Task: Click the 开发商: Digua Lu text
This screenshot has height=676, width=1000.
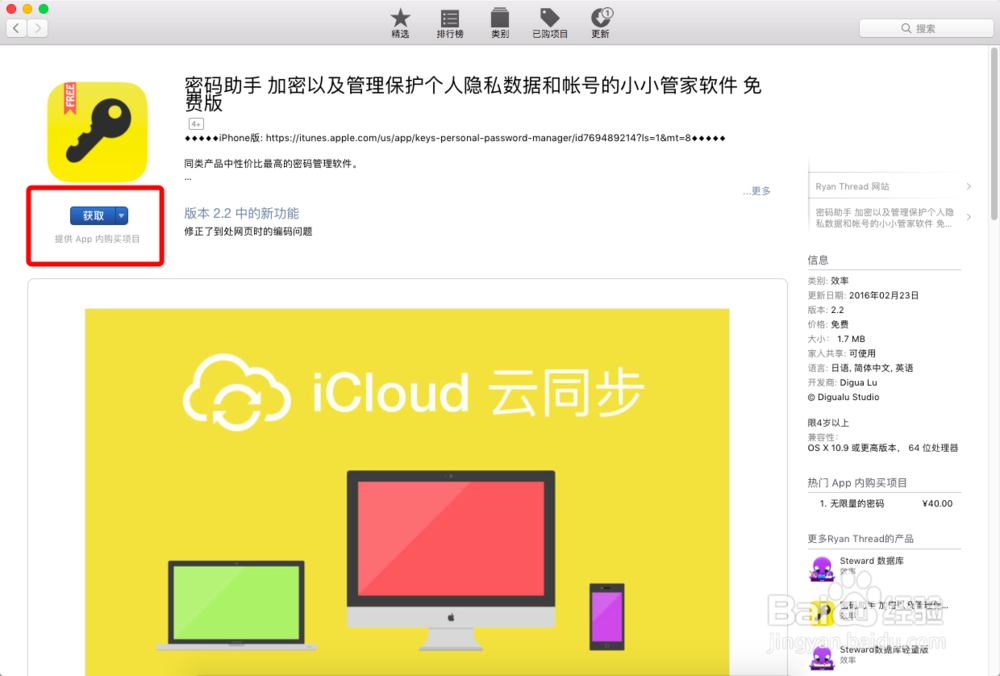Action: point(842,383)
